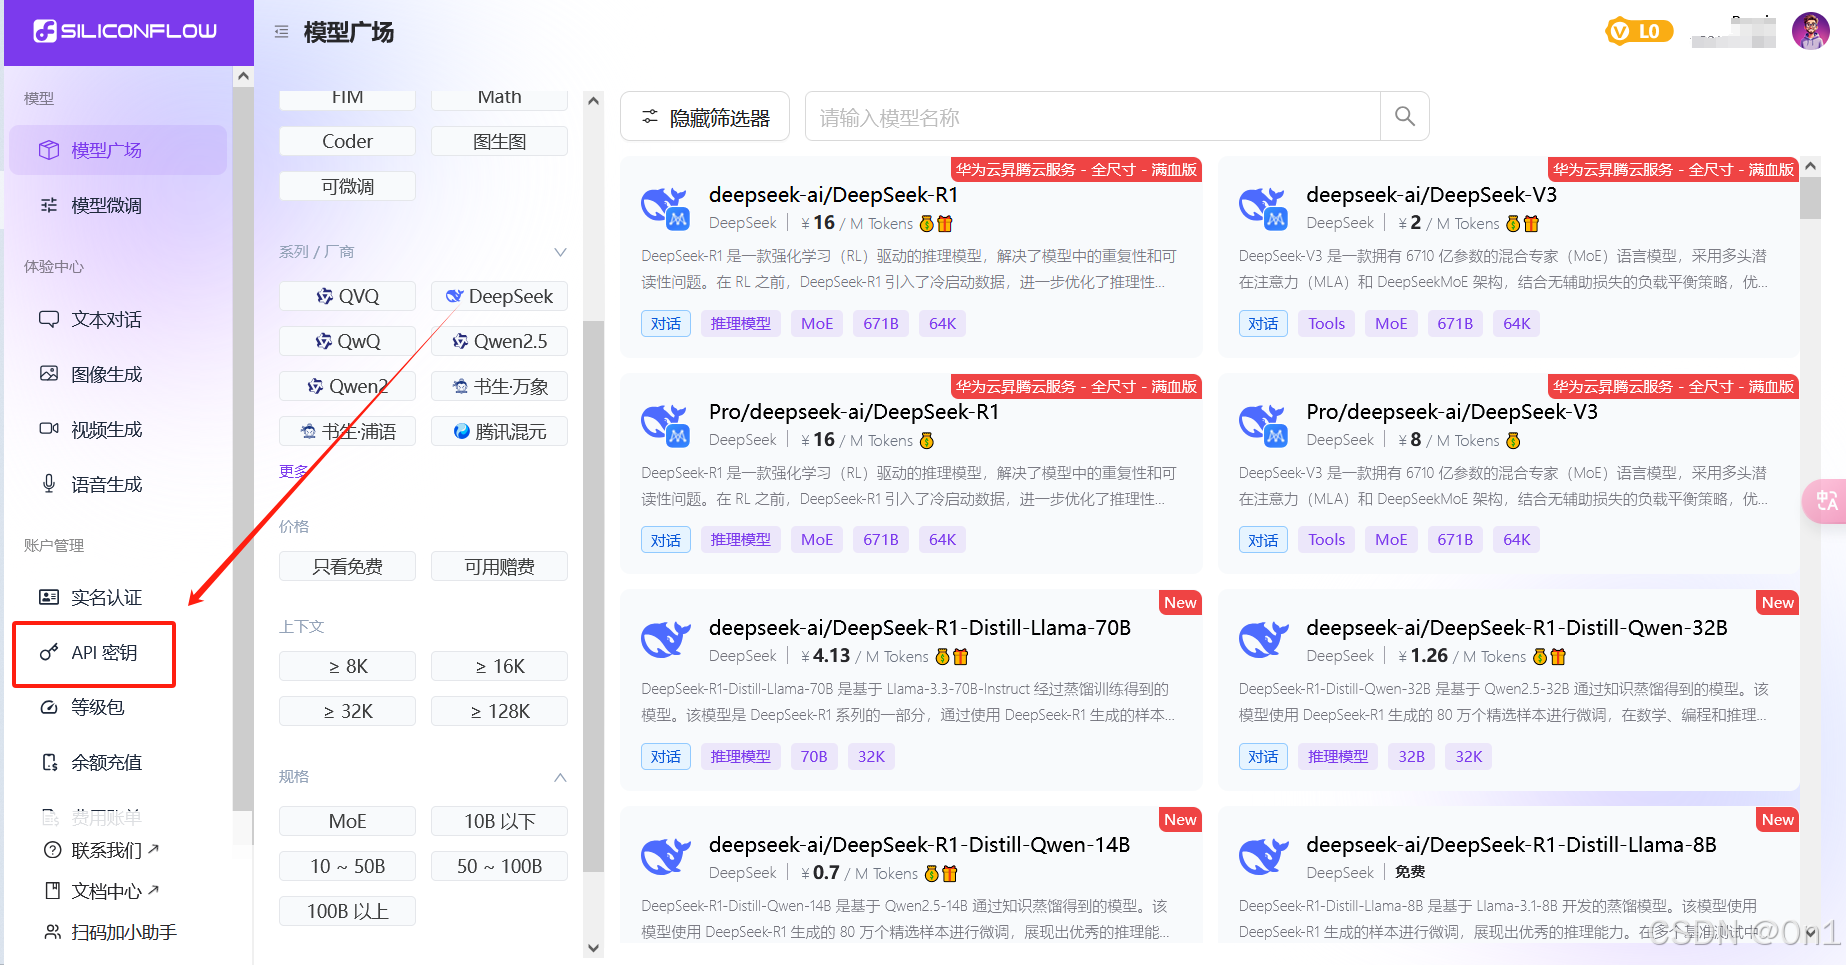Click the L0 level badge
The height and width of the screenshot is (965, 1846).
(1639, 31)
